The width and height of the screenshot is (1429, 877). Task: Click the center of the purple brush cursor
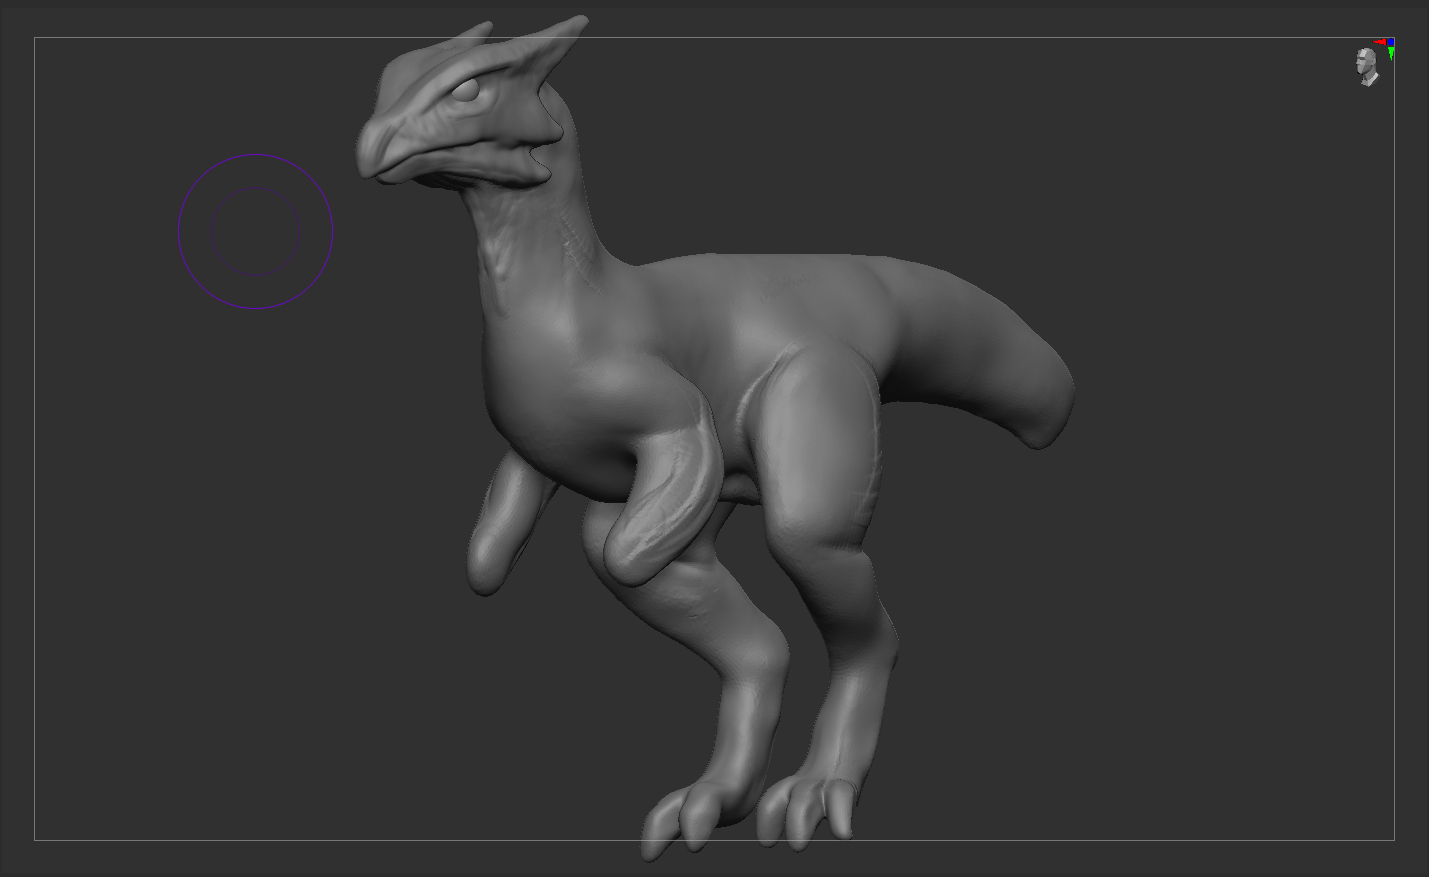pyautogui.click(x=255, y=231)
